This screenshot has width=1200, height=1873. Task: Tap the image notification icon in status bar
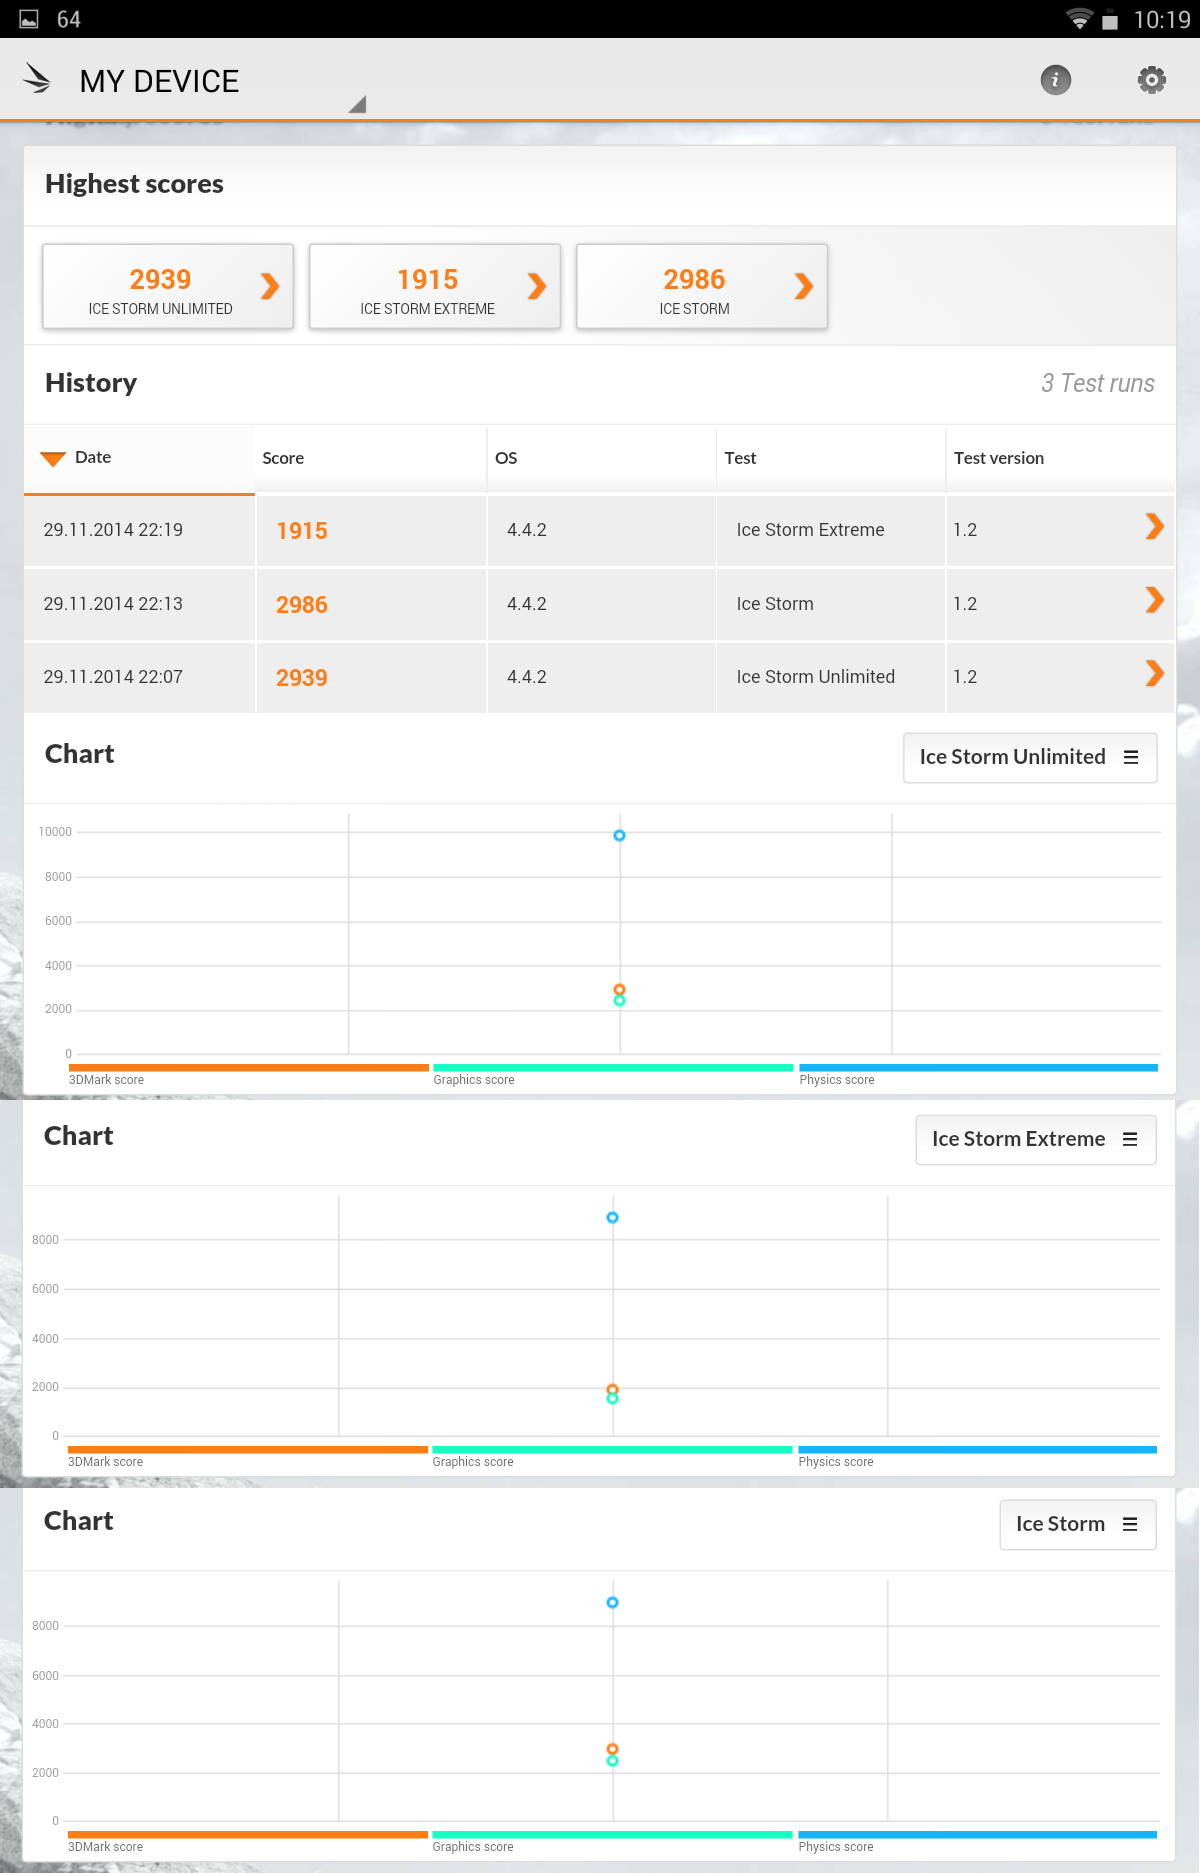(29, 19)
